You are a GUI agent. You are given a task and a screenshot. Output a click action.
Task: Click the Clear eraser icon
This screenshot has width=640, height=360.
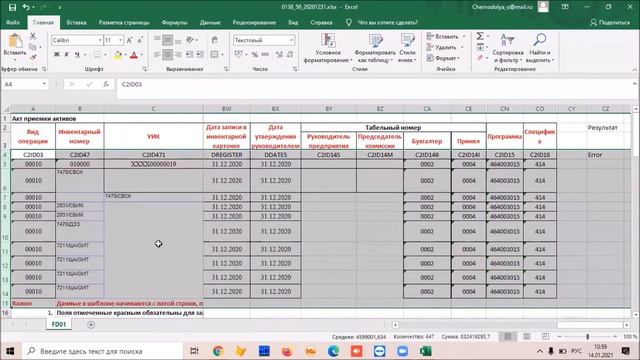coord(480,58)
